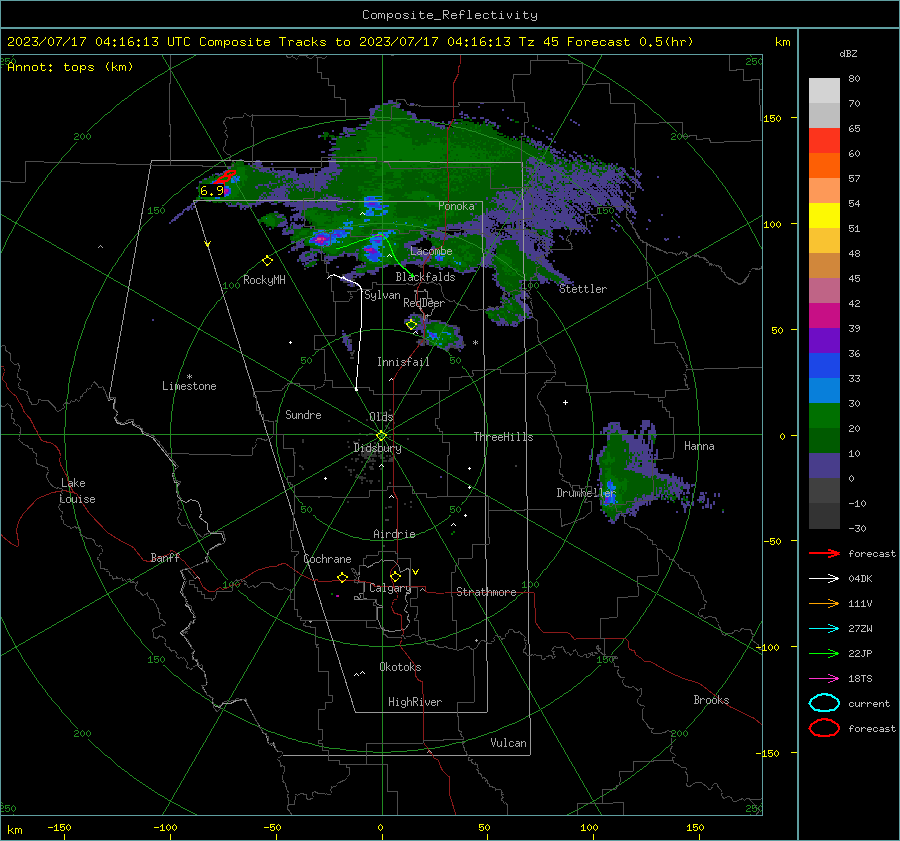Click the 'Limestone' label
Viewport: 900px width, 841px height.
click(189, 386)
